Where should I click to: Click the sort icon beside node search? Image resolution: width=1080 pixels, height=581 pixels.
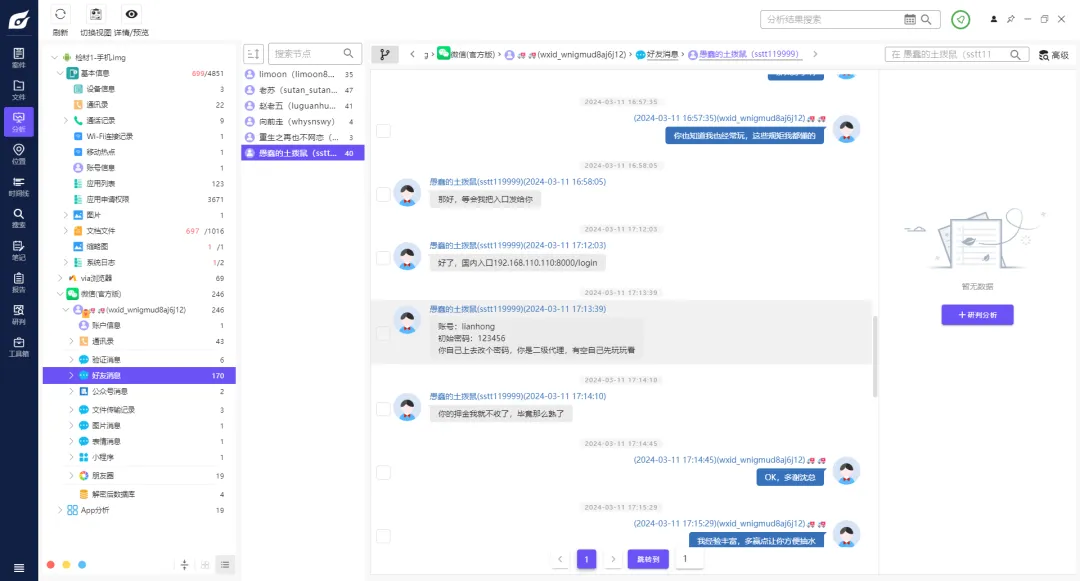pos(254,54)
